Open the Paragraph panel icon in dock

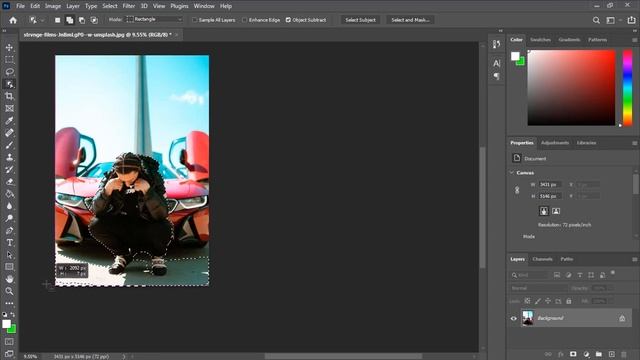pyautogui.click(x=496, y=76)
